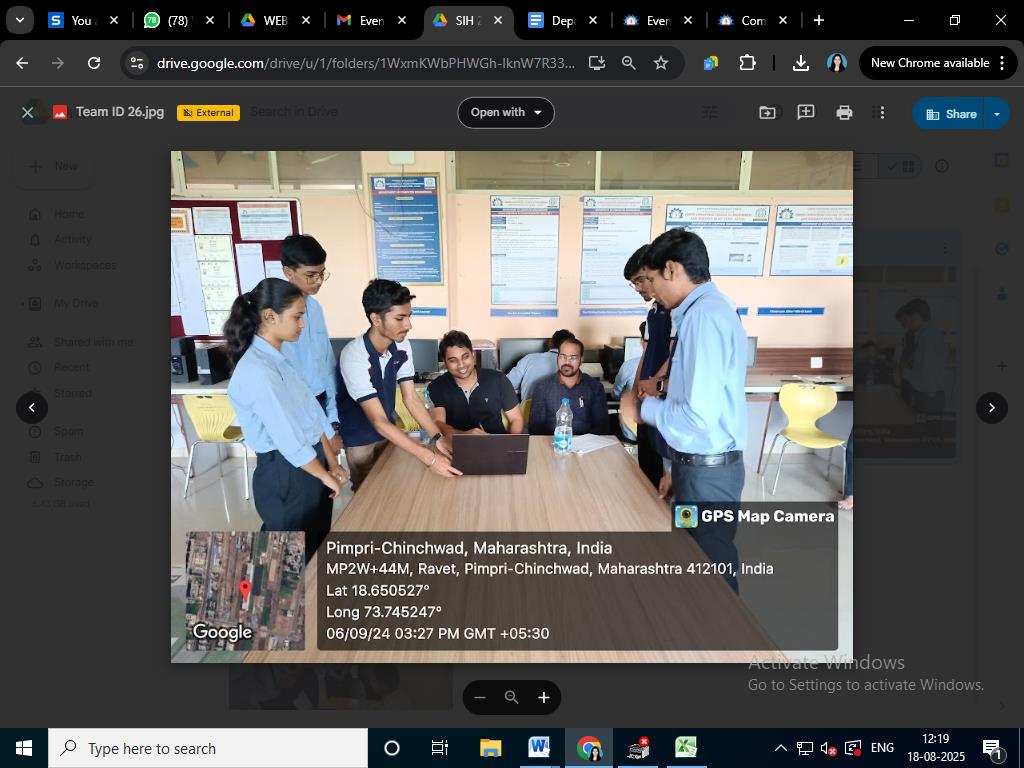1024x768 pixels.
Task: Click the move to folder icon
Action: [767, 112]
